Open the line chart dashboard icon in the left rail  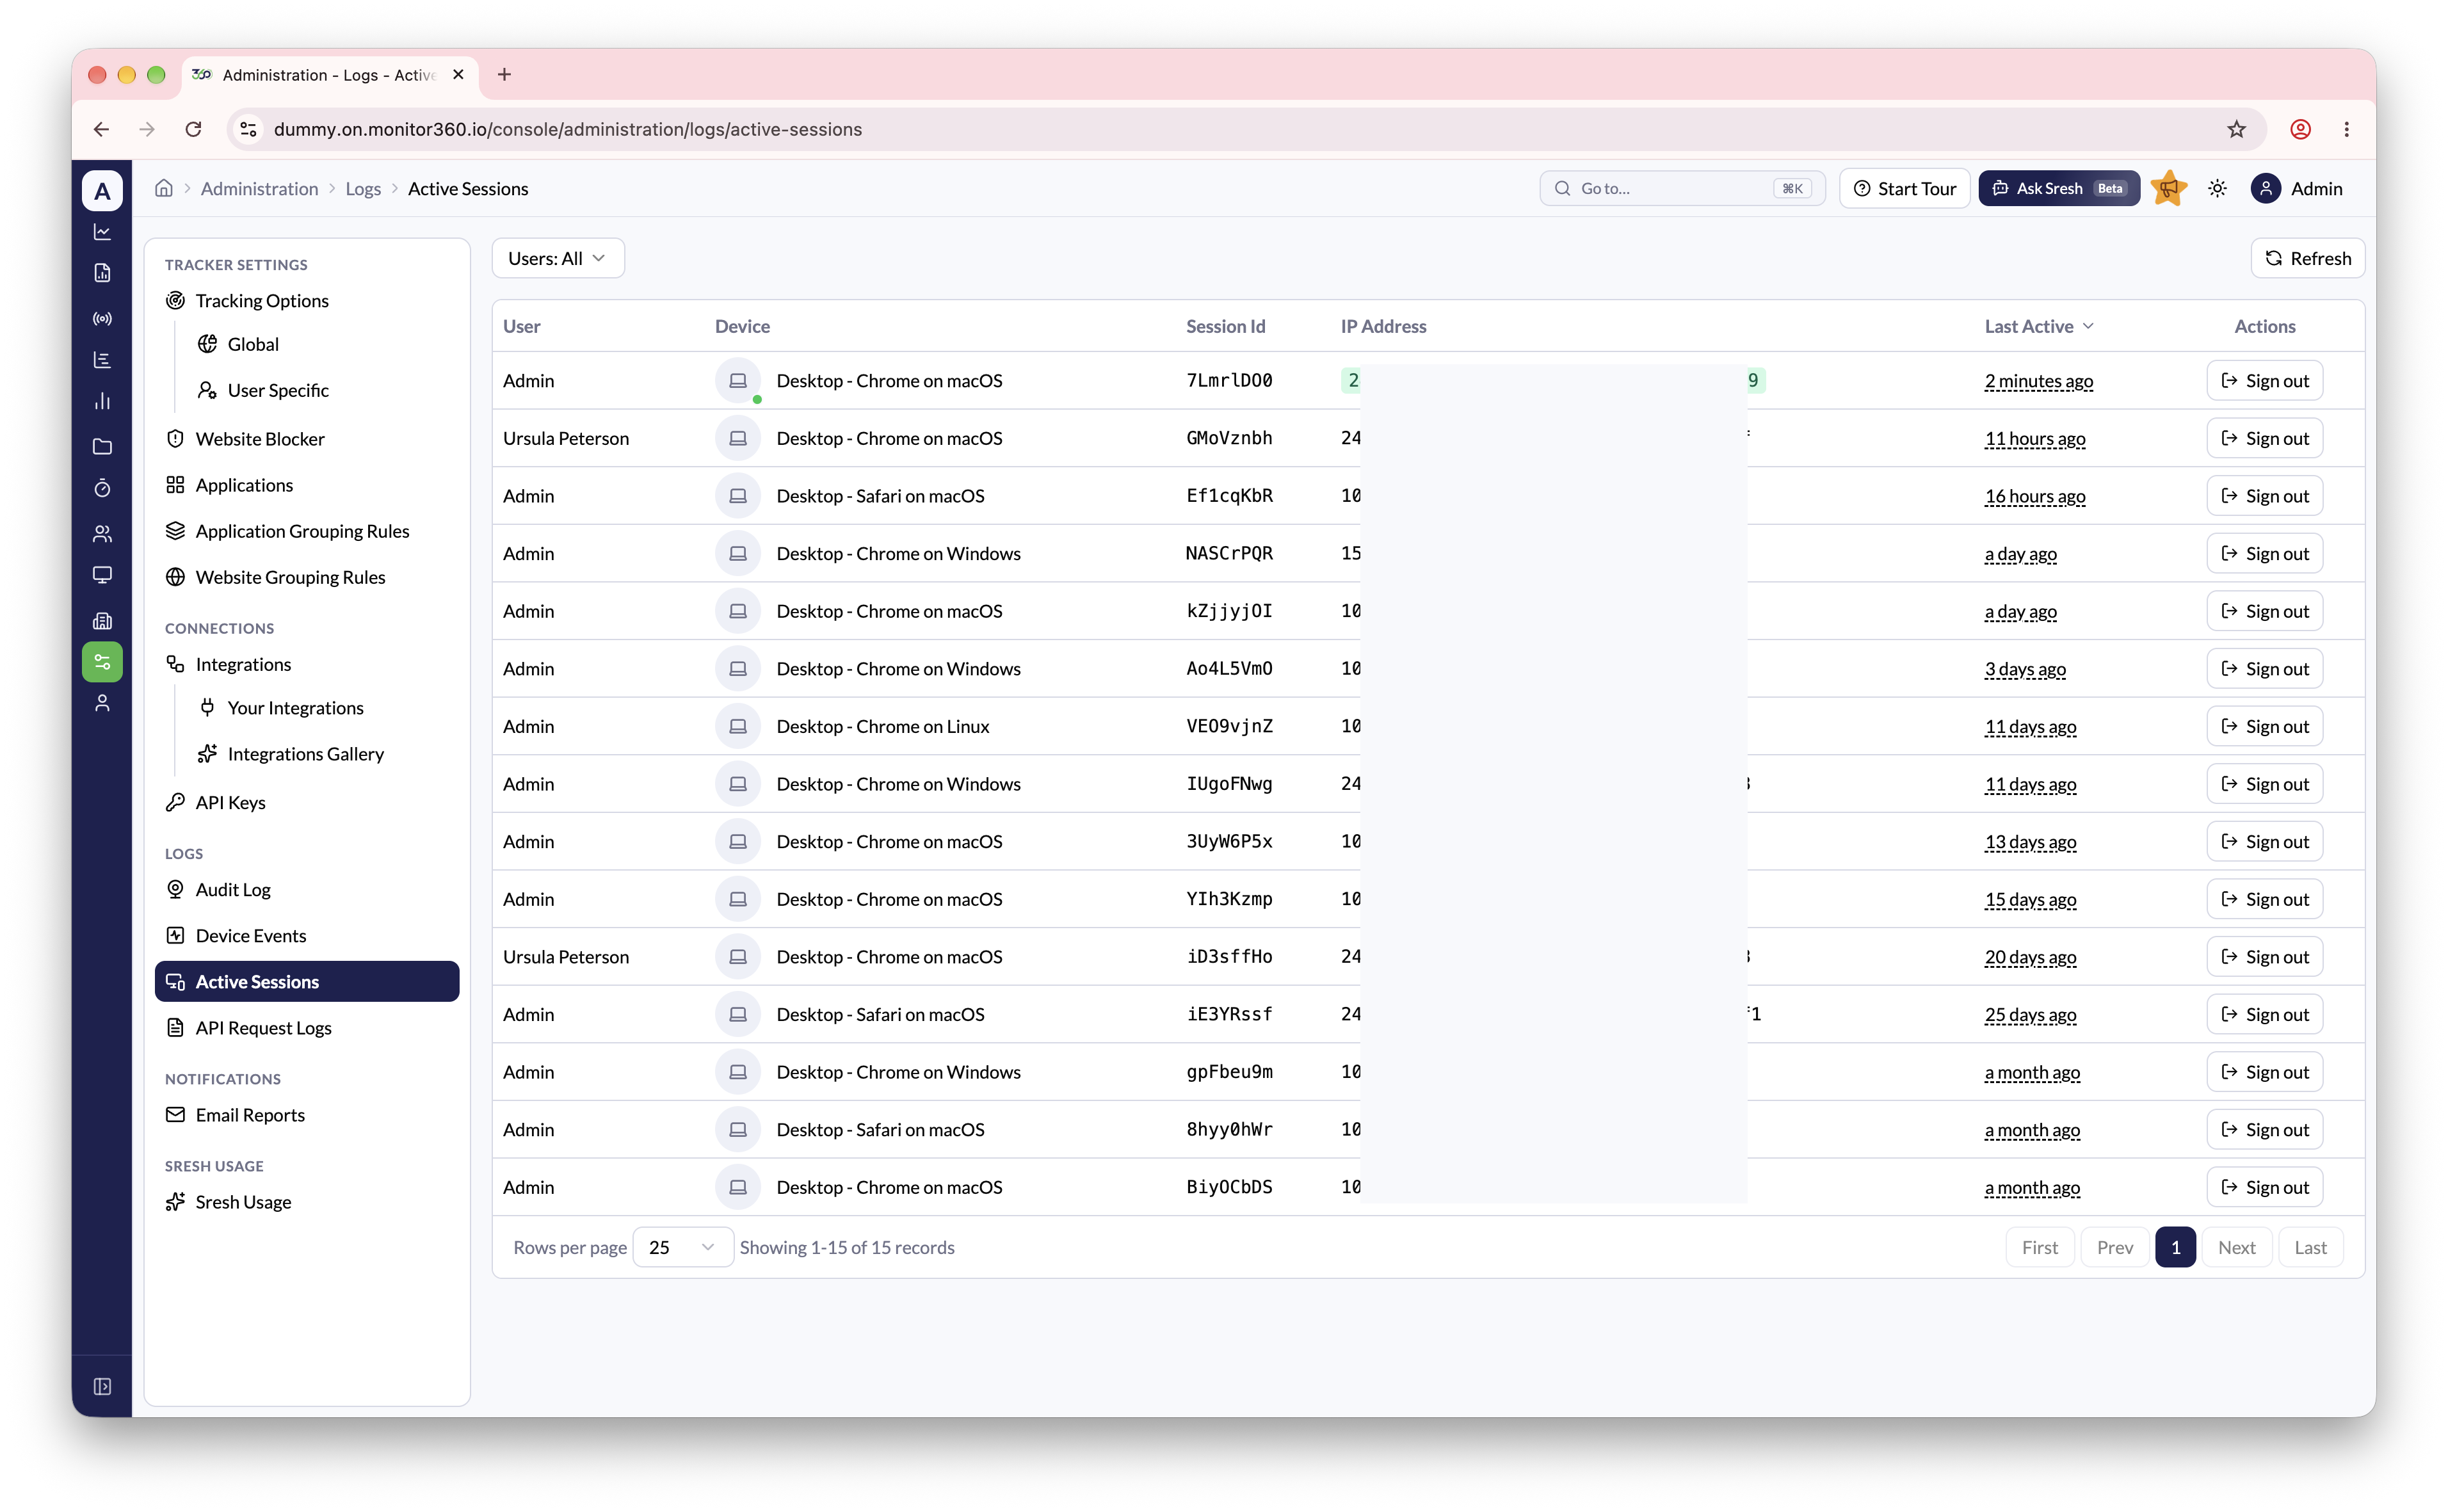click(x=102, y=232)
